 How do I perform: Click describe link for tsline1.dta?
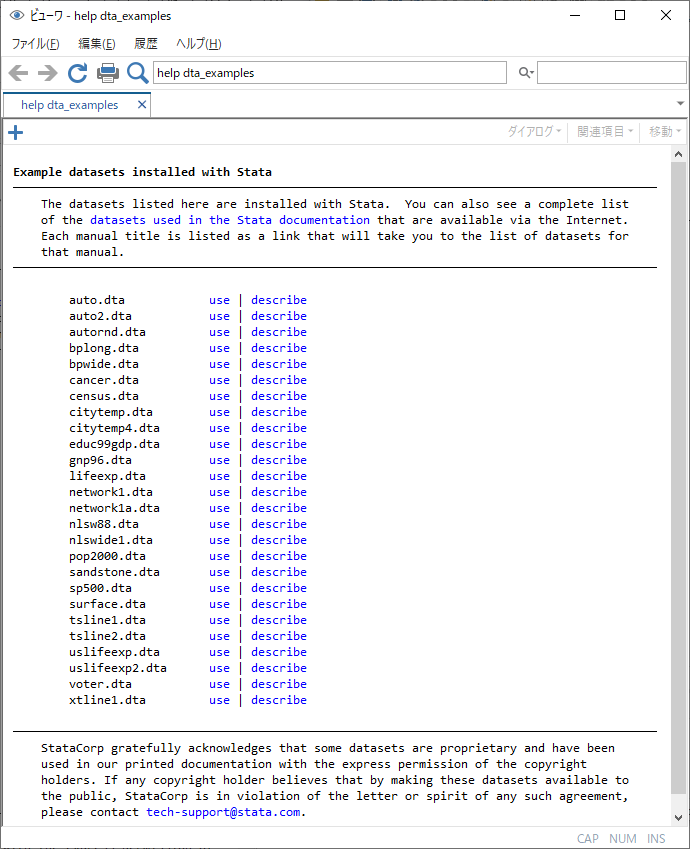(279, 619)
